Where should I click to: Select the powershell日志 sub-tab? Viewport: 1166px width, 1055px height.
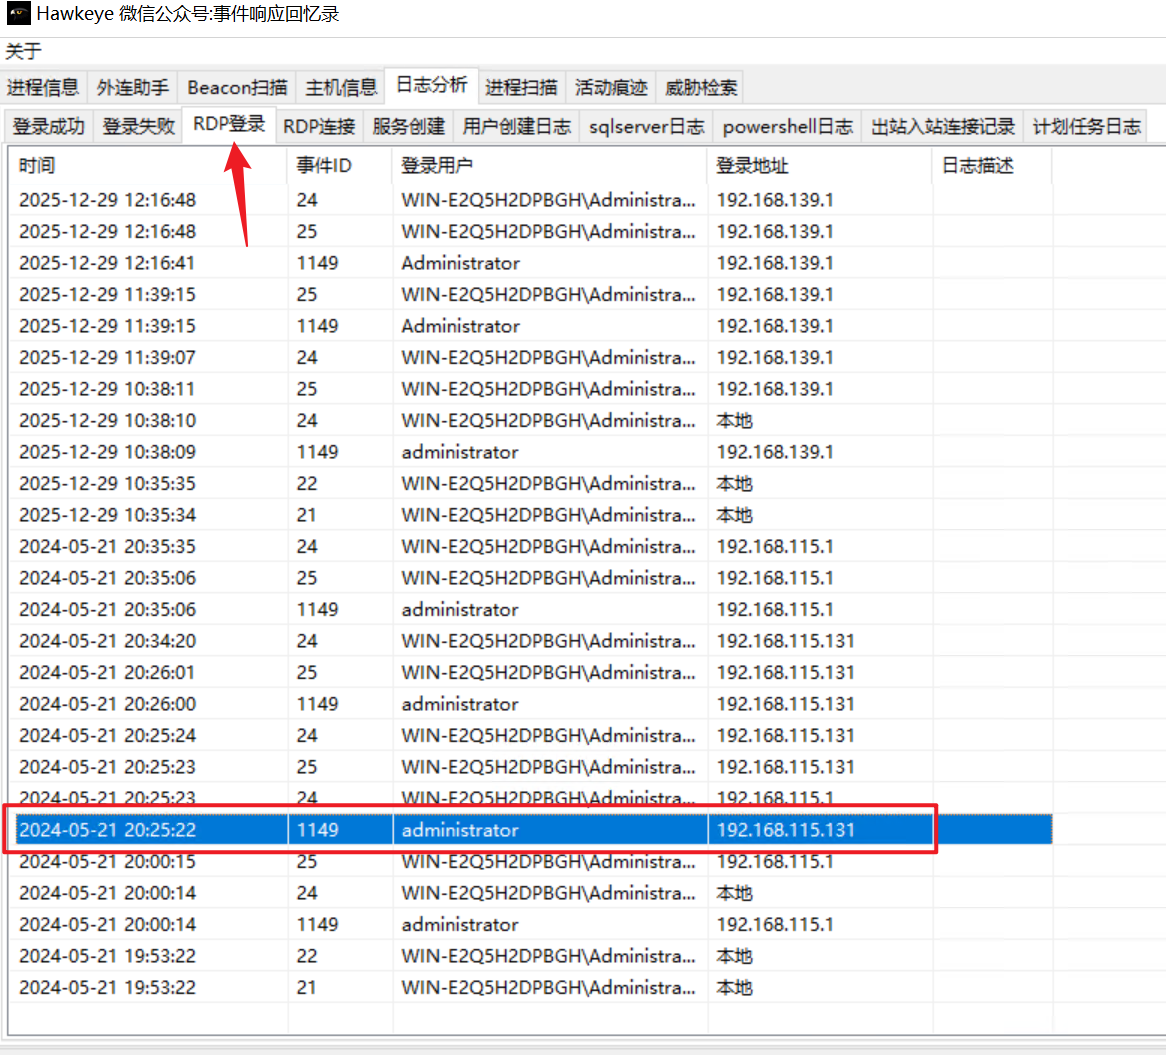click(x=787, y=126)
